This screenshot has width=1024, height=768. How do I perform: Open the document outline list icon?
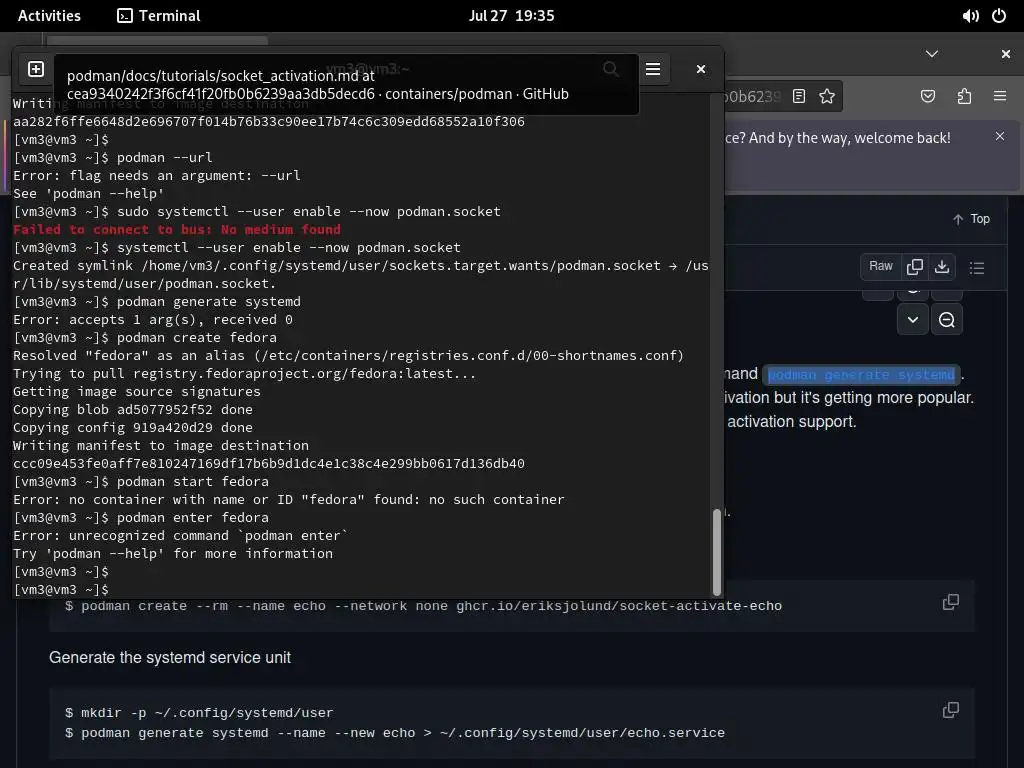(x=977, y=267)
